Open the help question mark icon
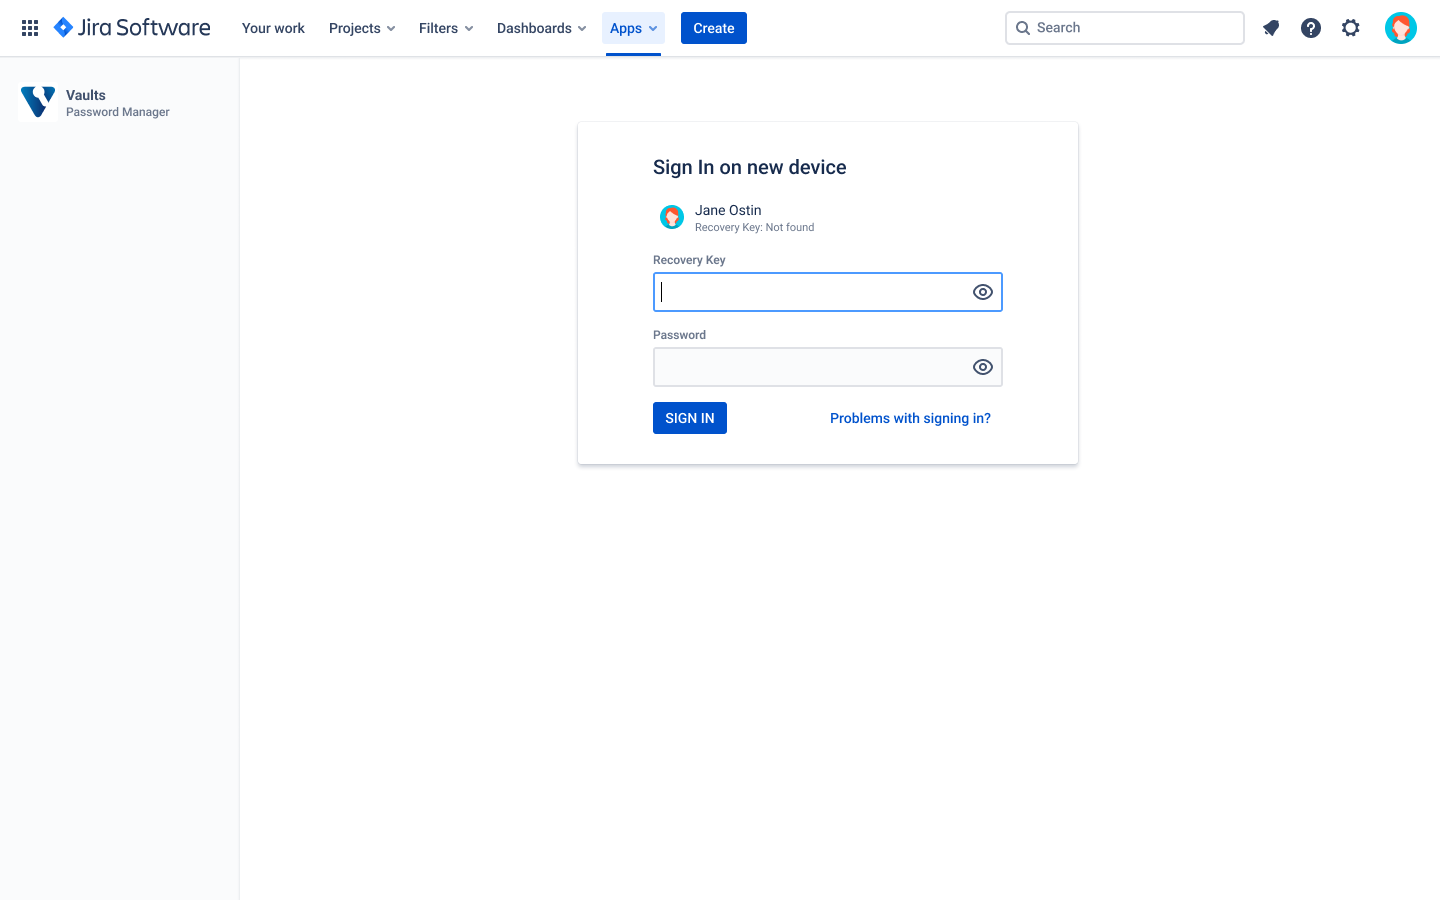 tap(1310, 27)
